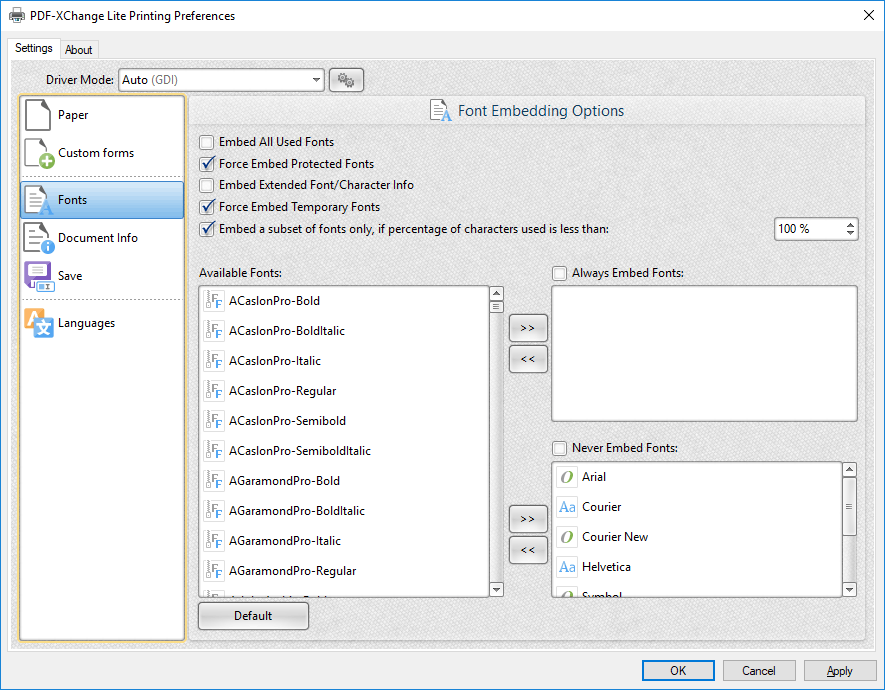Uncheck Force Embed Temporary Fonts
The width and height of the screenshot is (885, 690).
tap(207, 207)
